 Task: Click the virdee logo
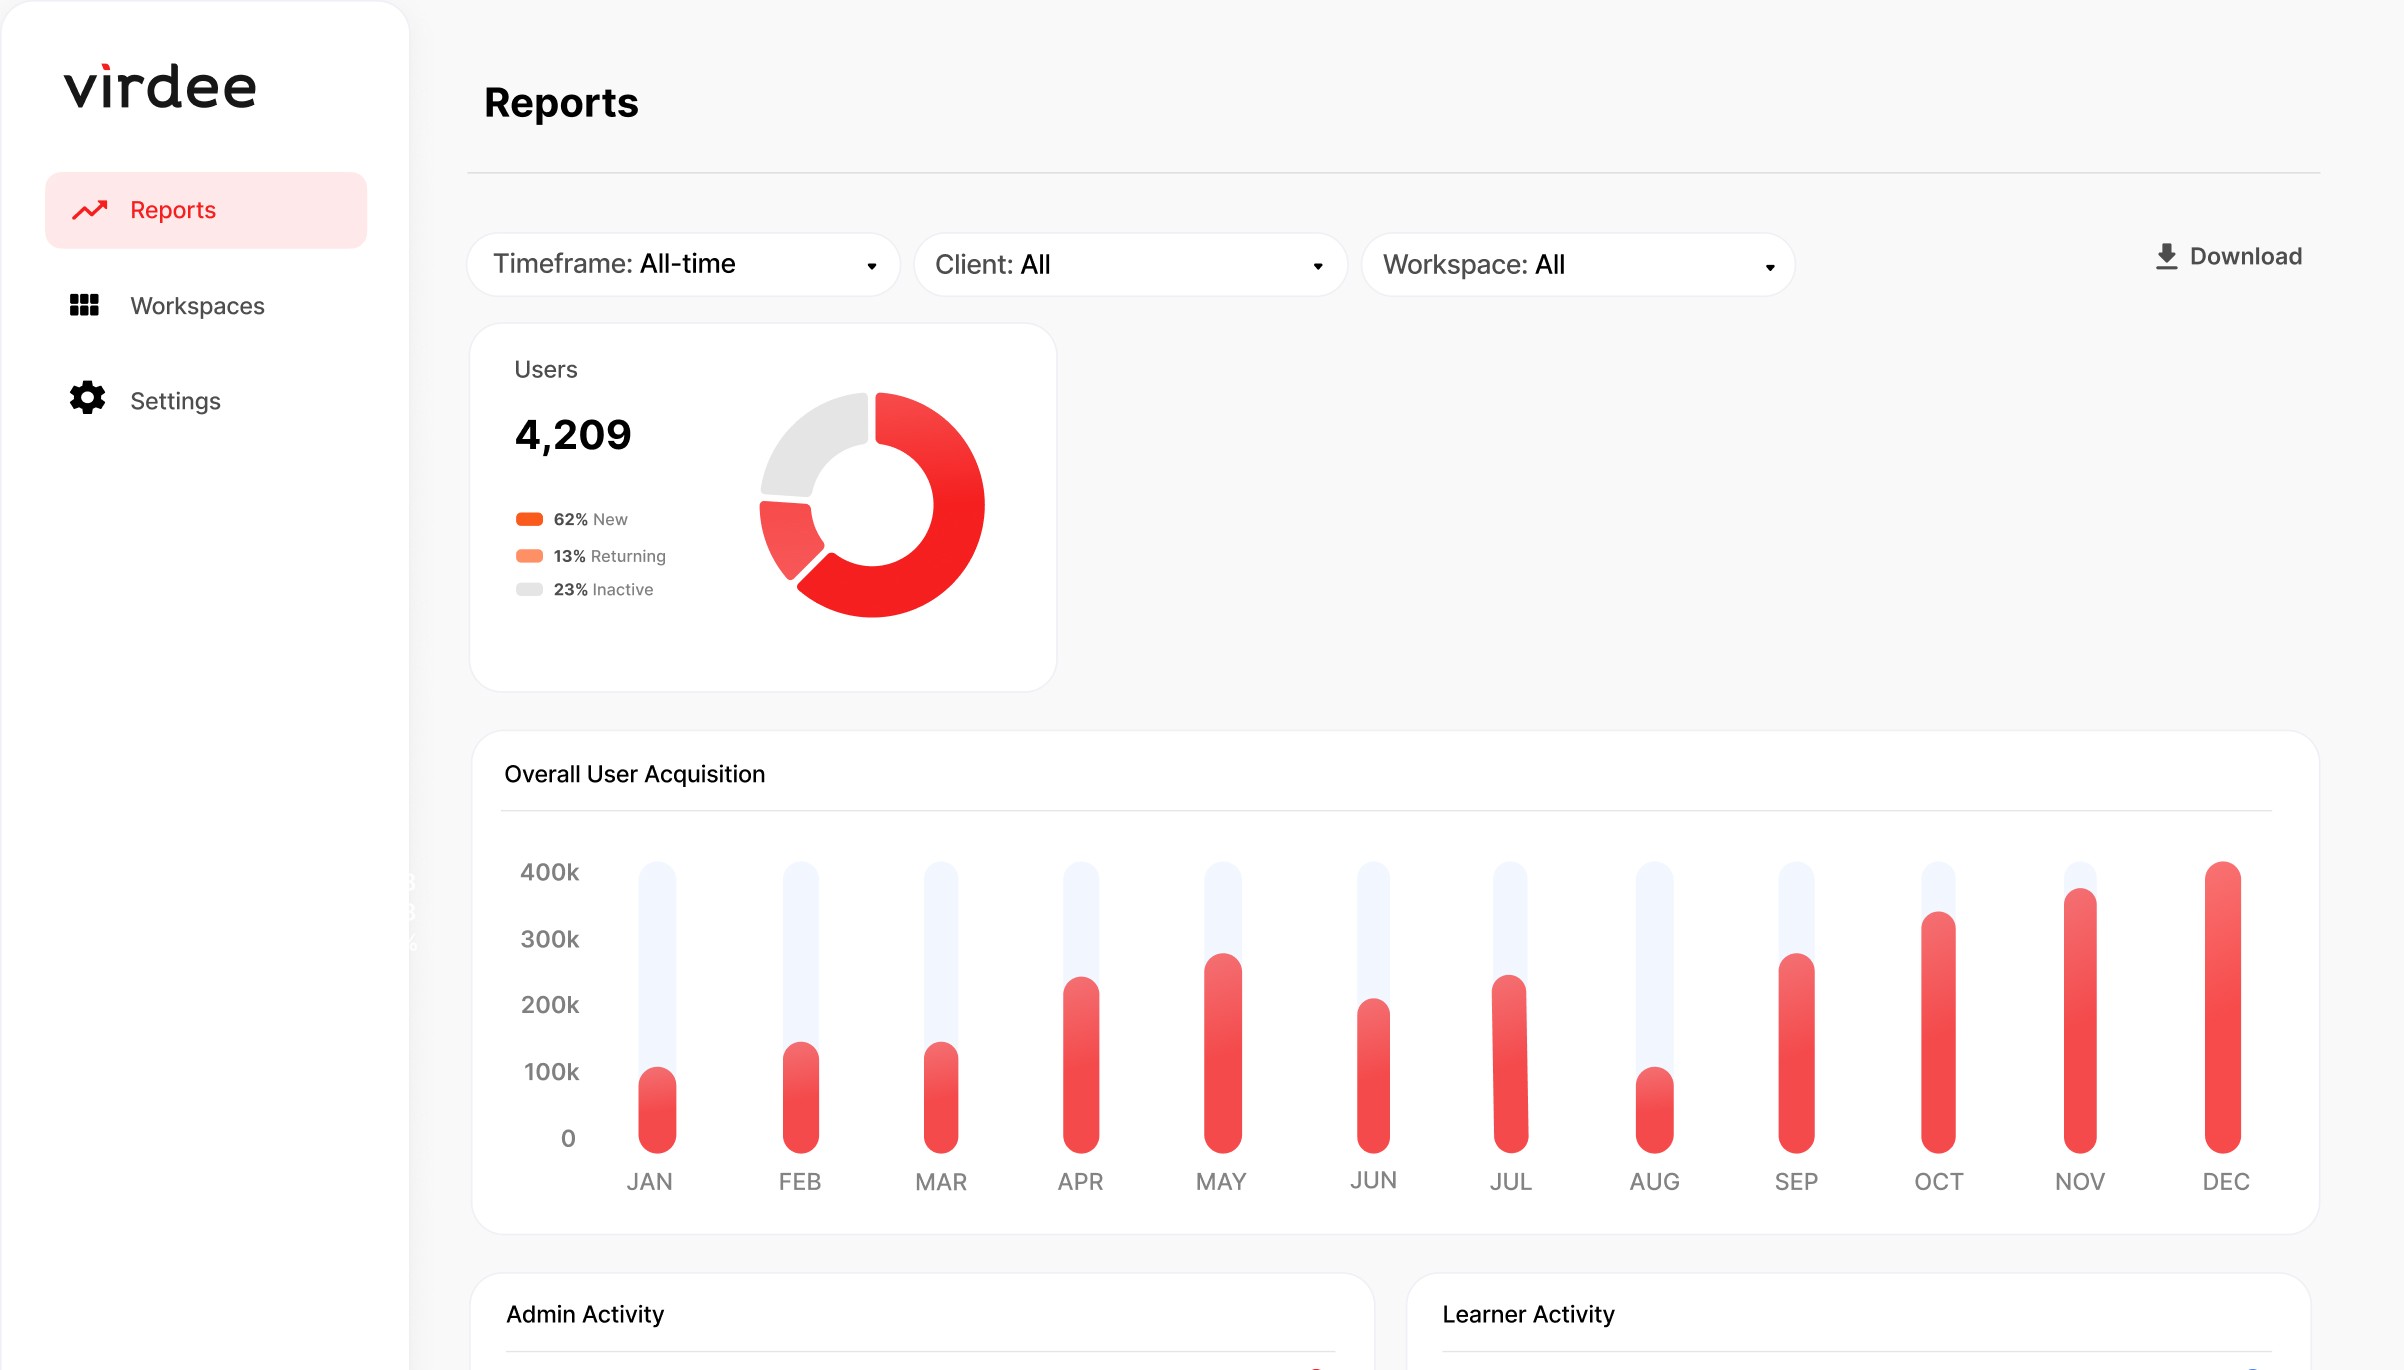point(160,88)
